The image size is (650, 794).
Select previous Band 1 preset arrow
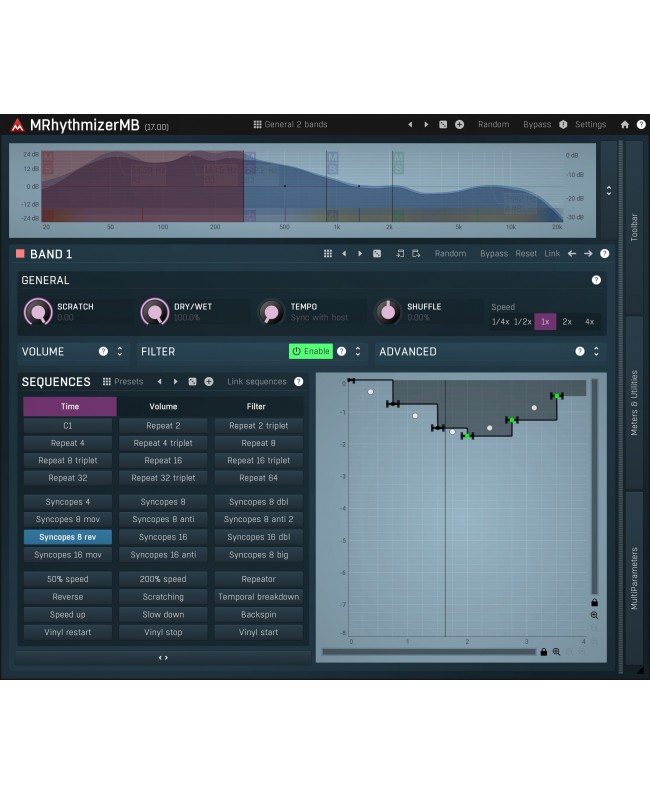point(344,254)
